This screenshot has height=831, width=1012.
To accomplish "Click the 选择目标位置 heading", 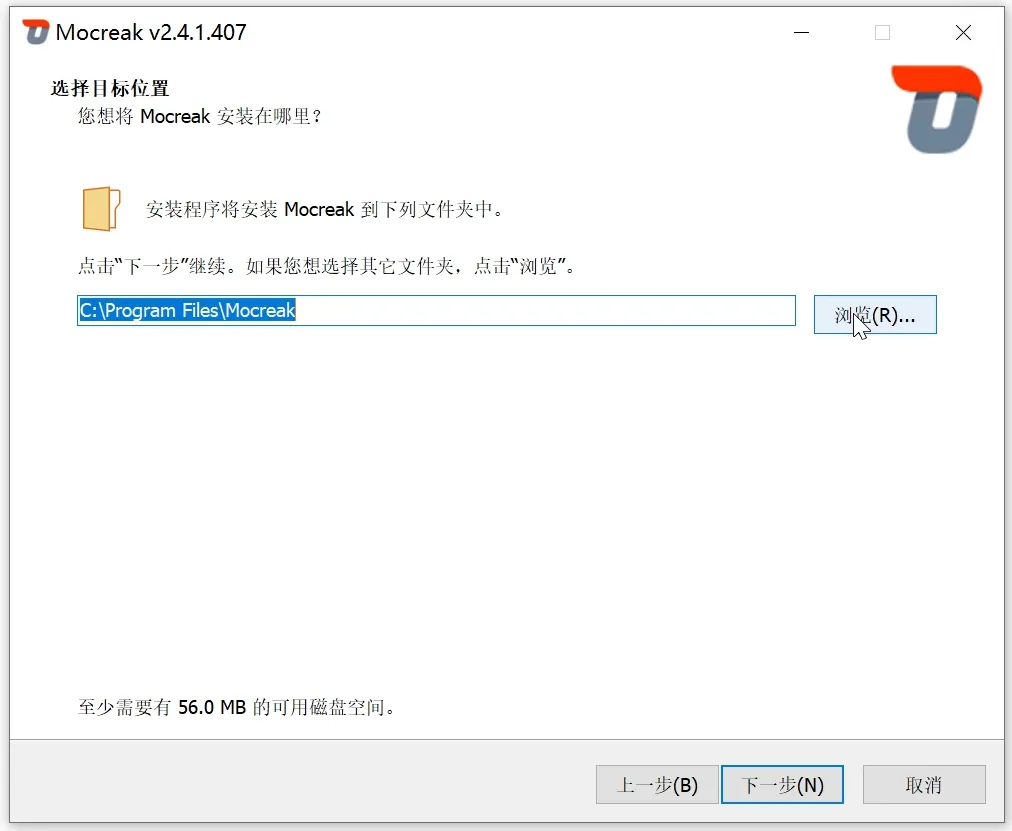I will pos(110,88).
